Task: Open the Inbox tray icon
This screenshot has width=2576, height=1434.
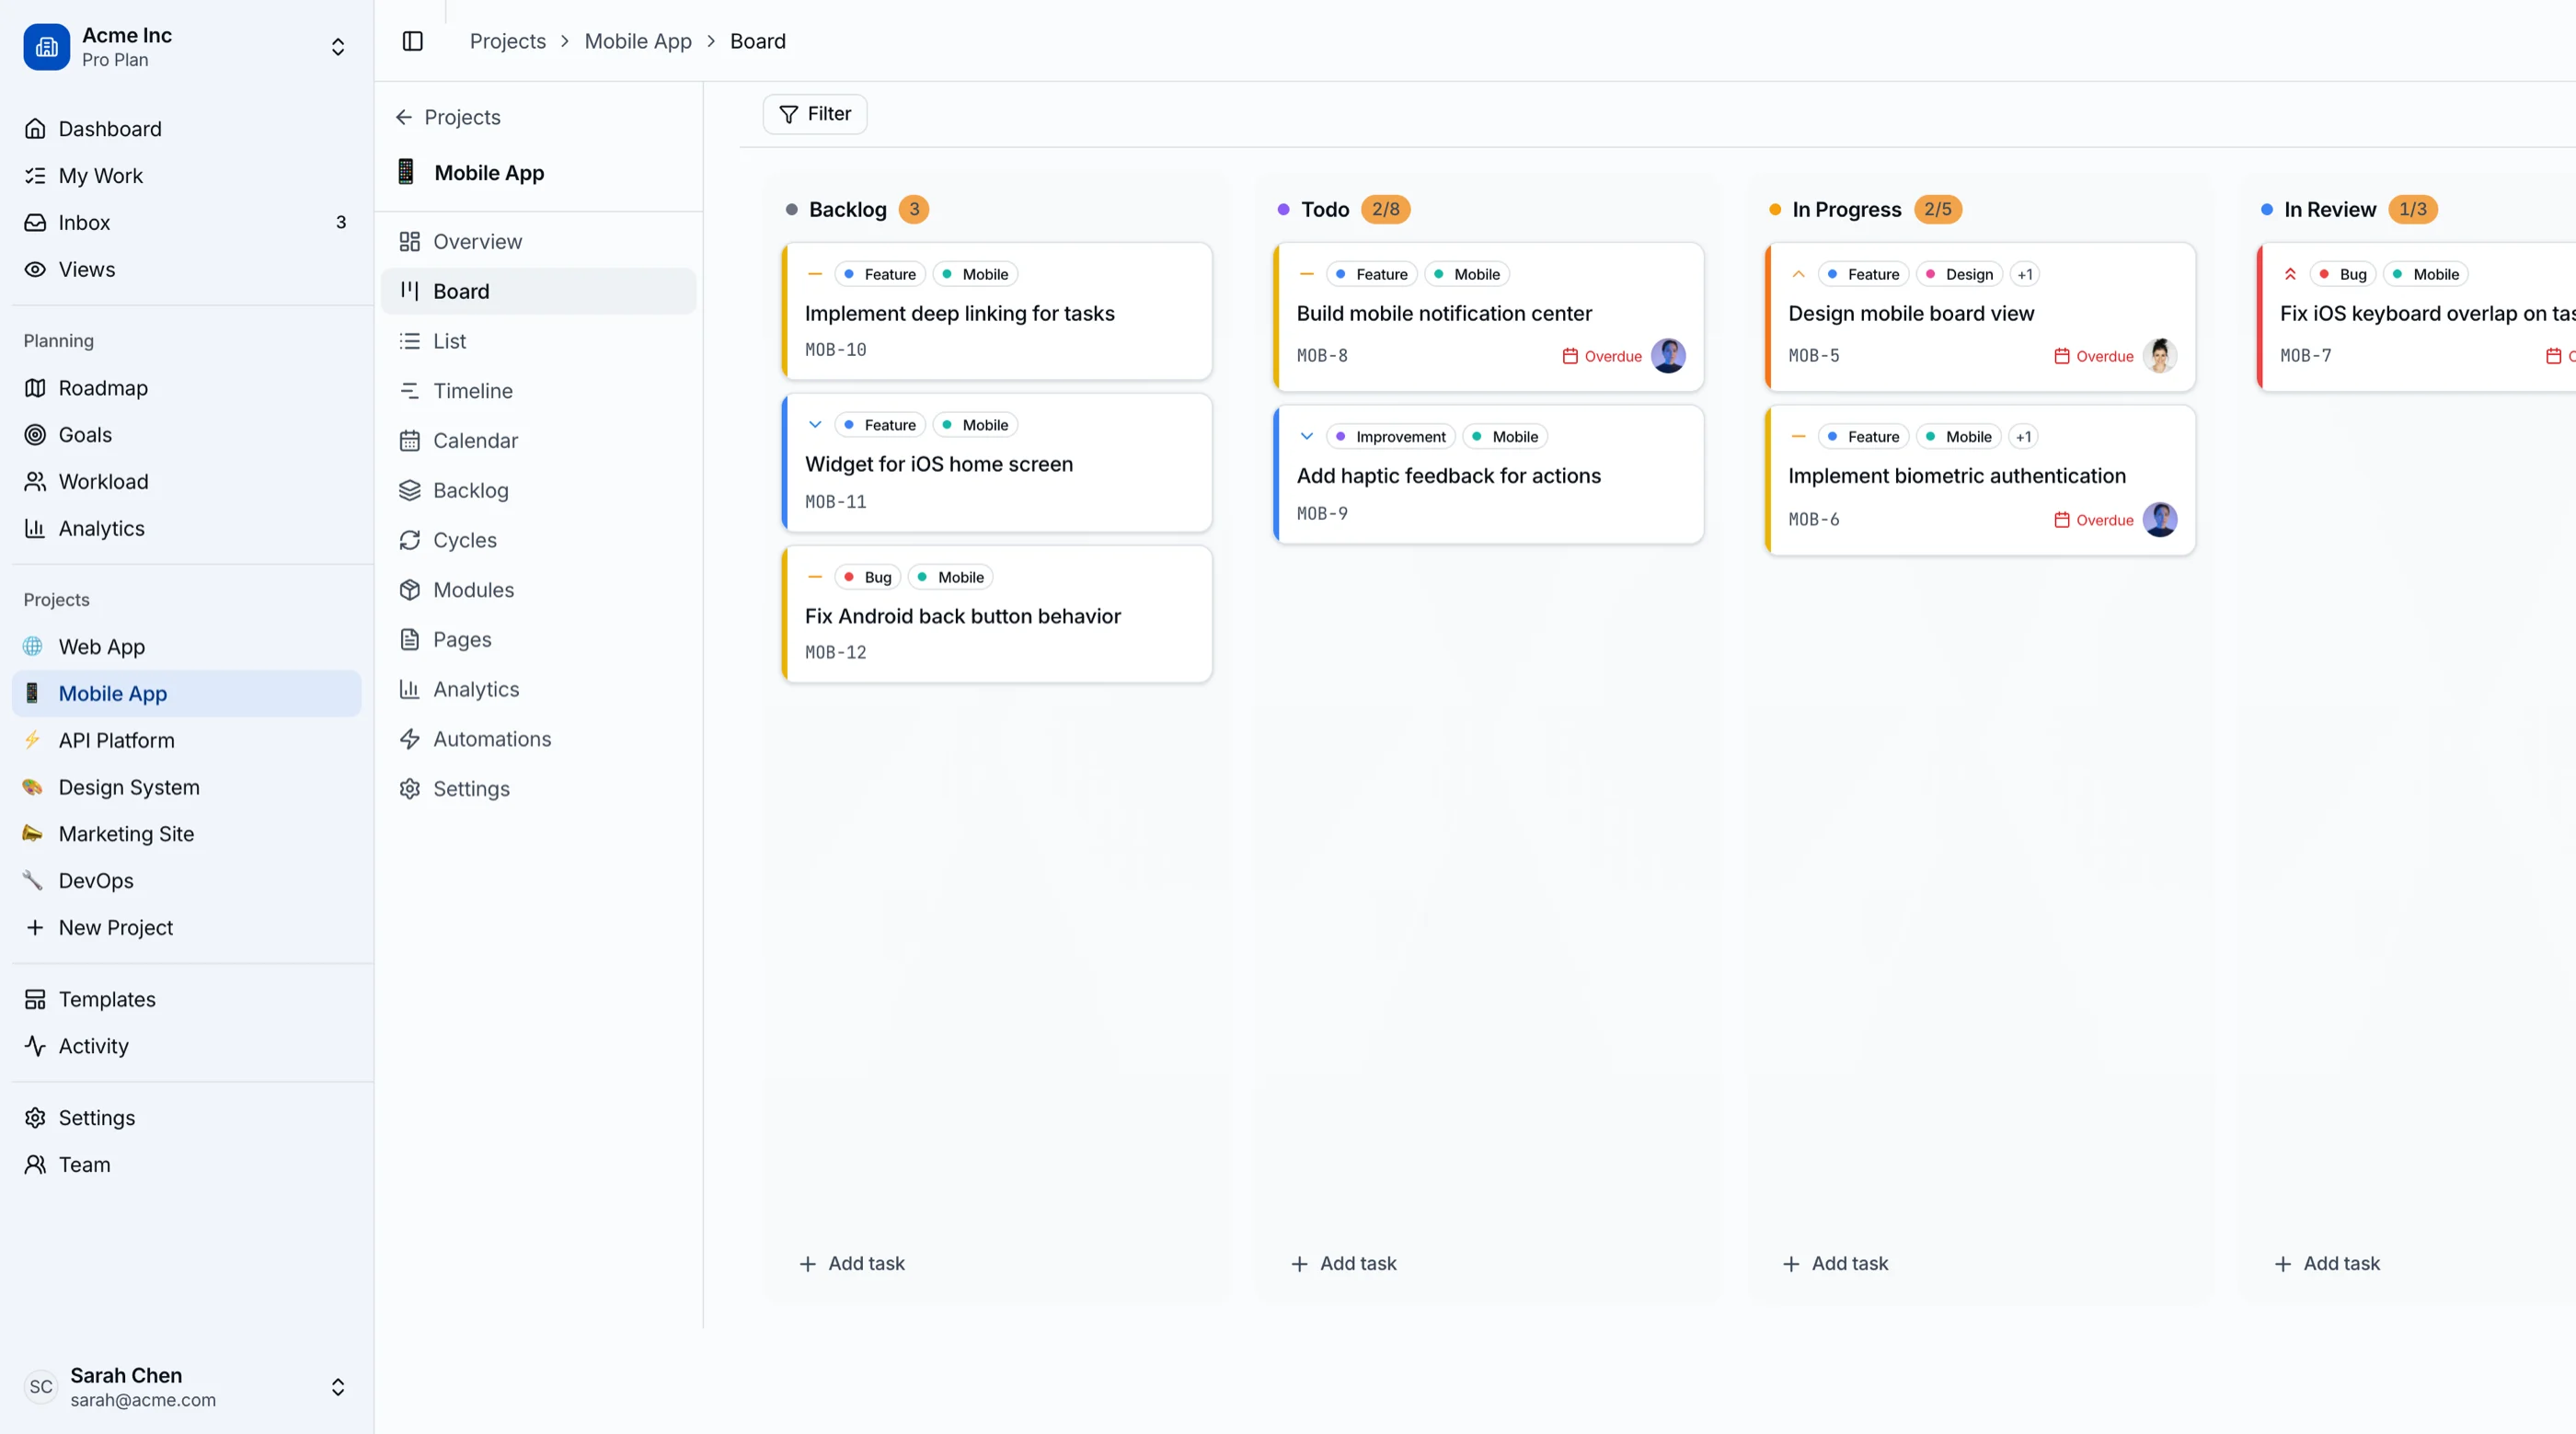Action: click(x=35, y=223)
